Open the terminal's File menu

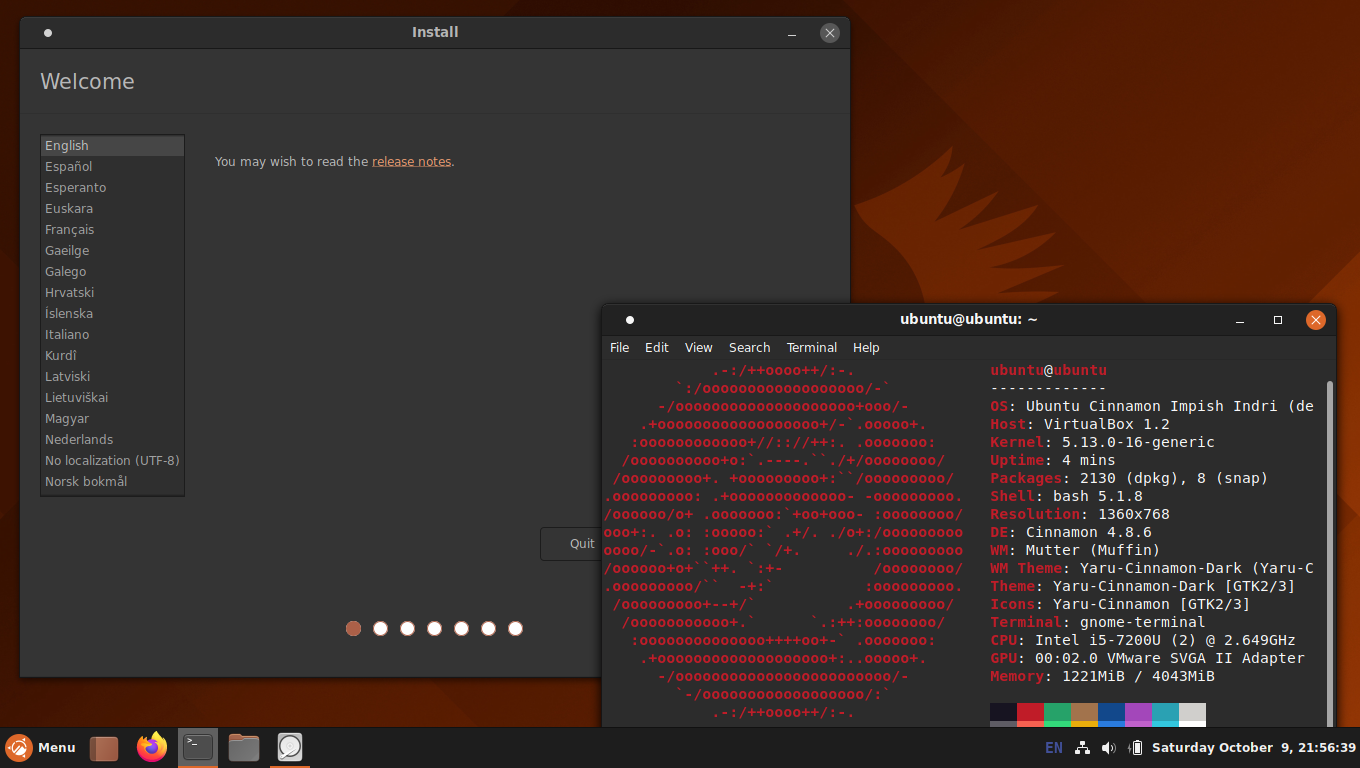click(619, 348)
